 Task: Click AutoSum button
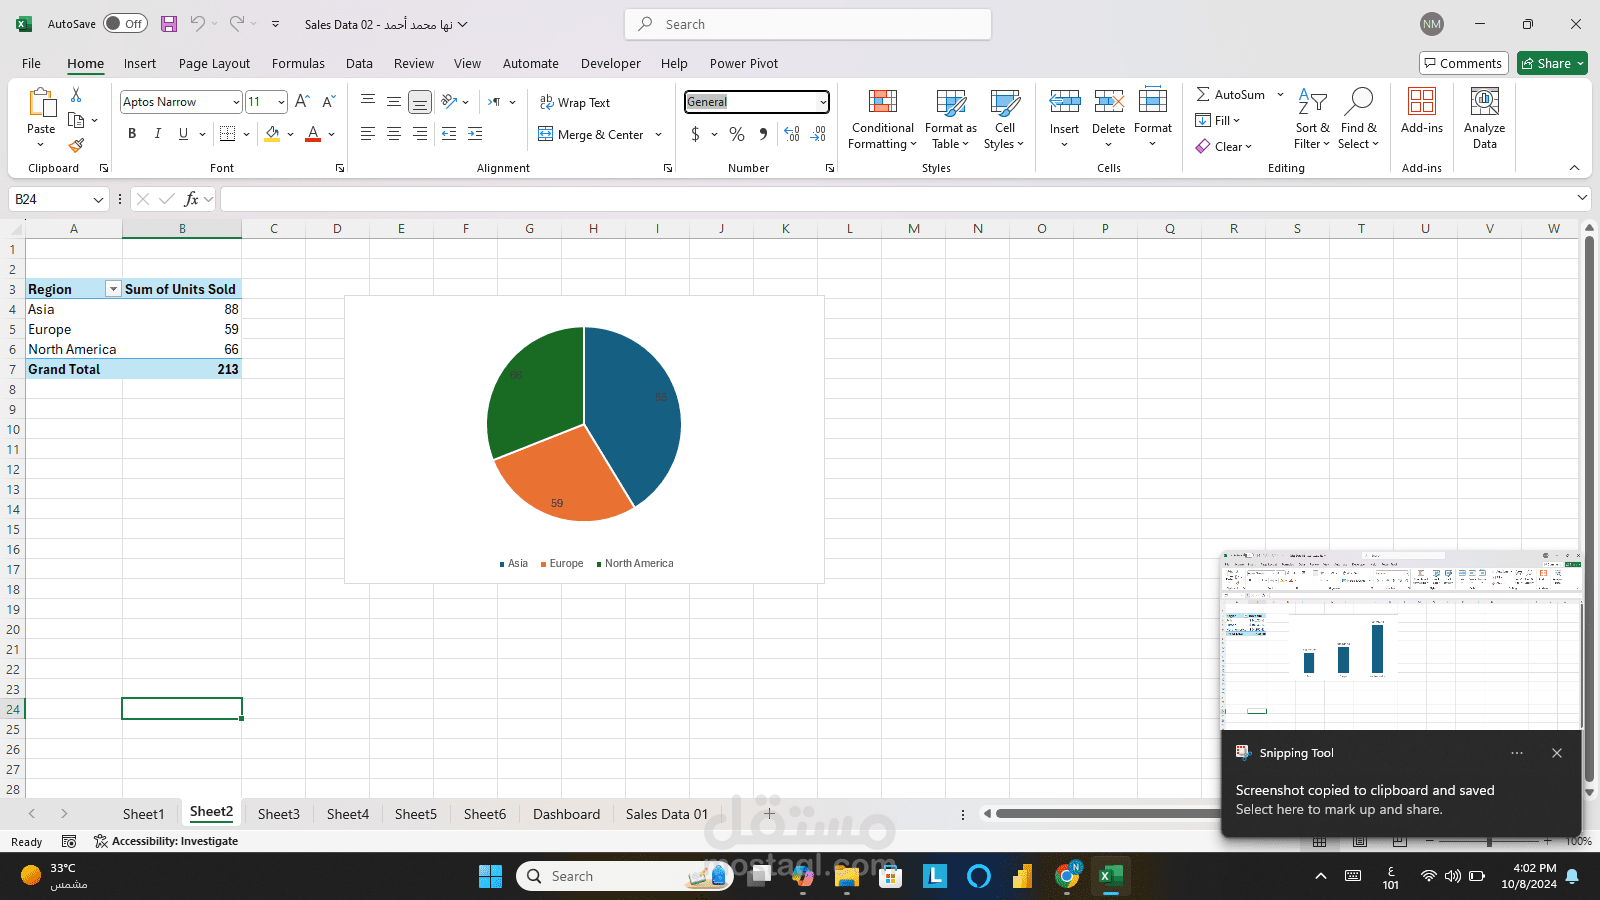[x=1230, y=95]
